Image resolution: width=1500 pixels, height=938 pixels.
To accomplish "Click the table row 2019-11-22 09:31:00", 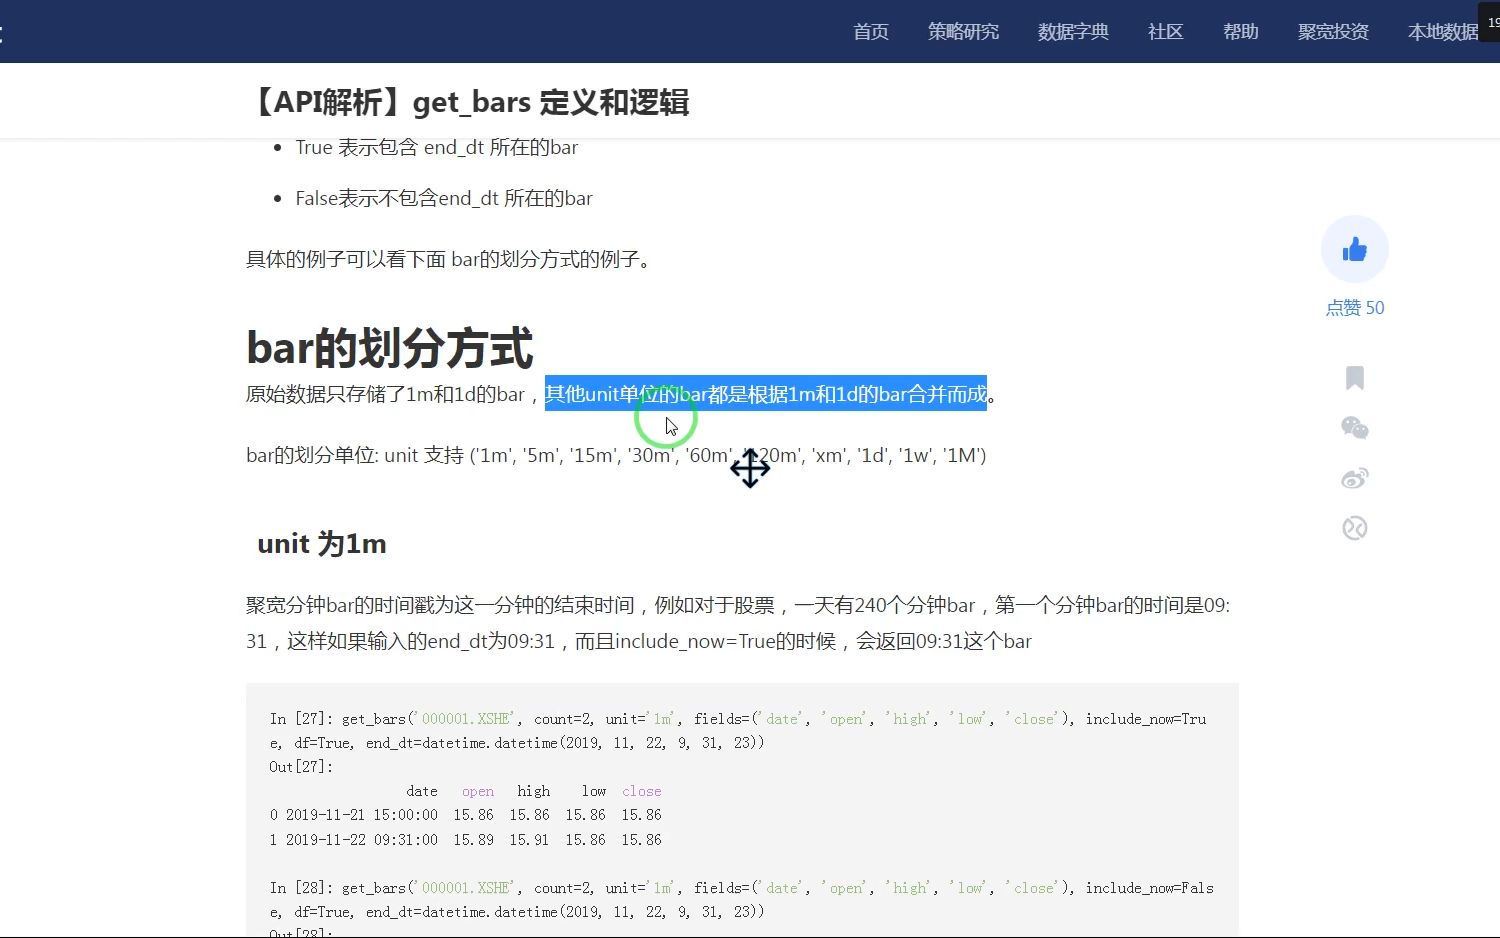I will (466, 840).
